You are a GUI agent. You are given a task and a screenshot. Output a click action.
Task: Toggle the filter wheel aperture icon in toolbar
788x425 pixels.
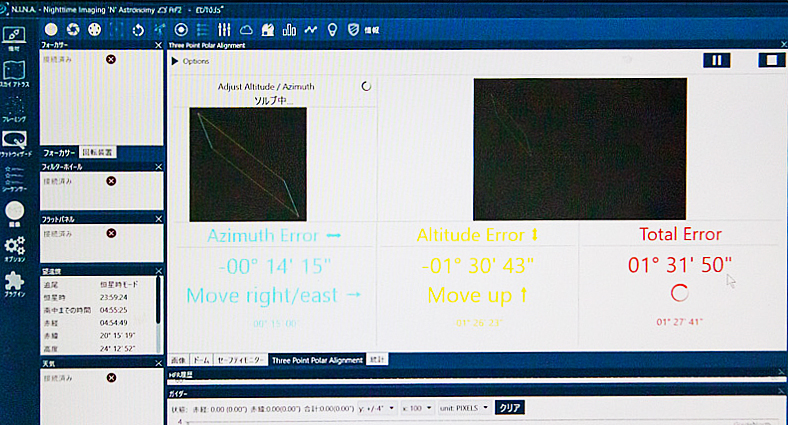[73, 30]
